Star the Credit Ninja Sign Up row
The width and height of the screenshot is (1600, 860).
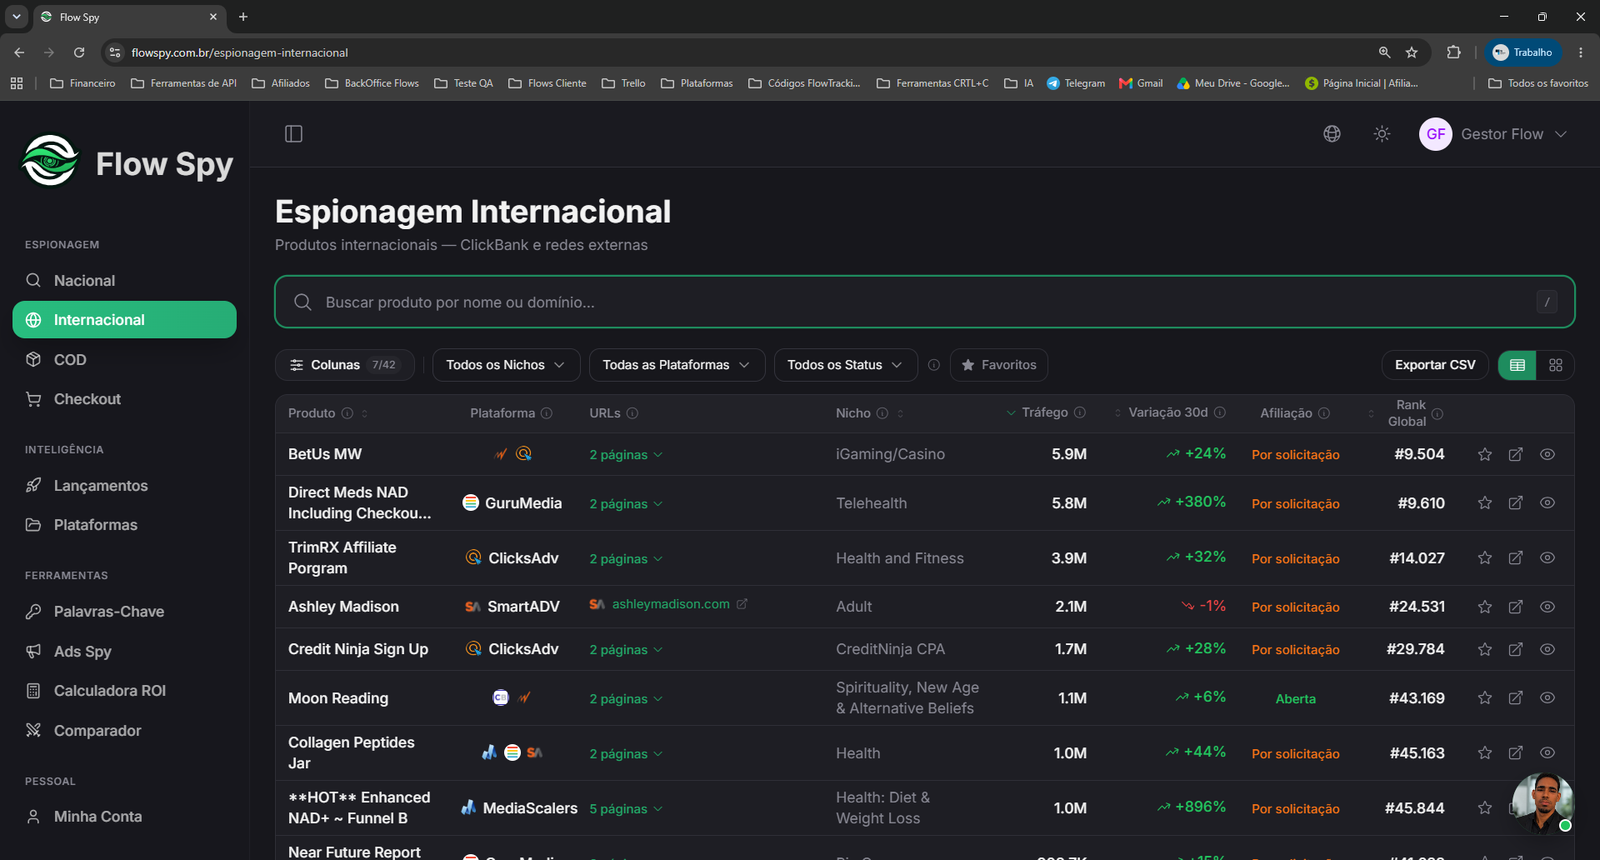[1485, 650]
